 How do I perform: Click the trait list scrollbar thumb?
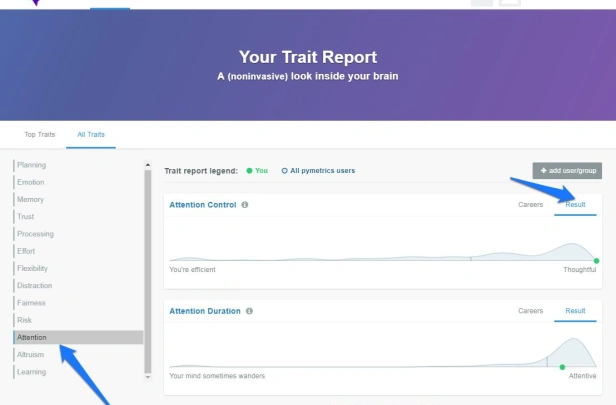(x=148, y=271)
